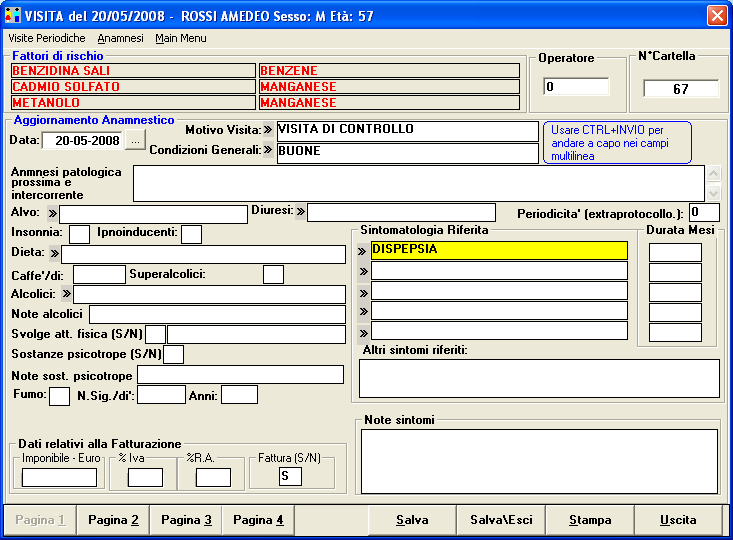Select the highlighted DISPEPSIA symptom field

tap(499, 251)
